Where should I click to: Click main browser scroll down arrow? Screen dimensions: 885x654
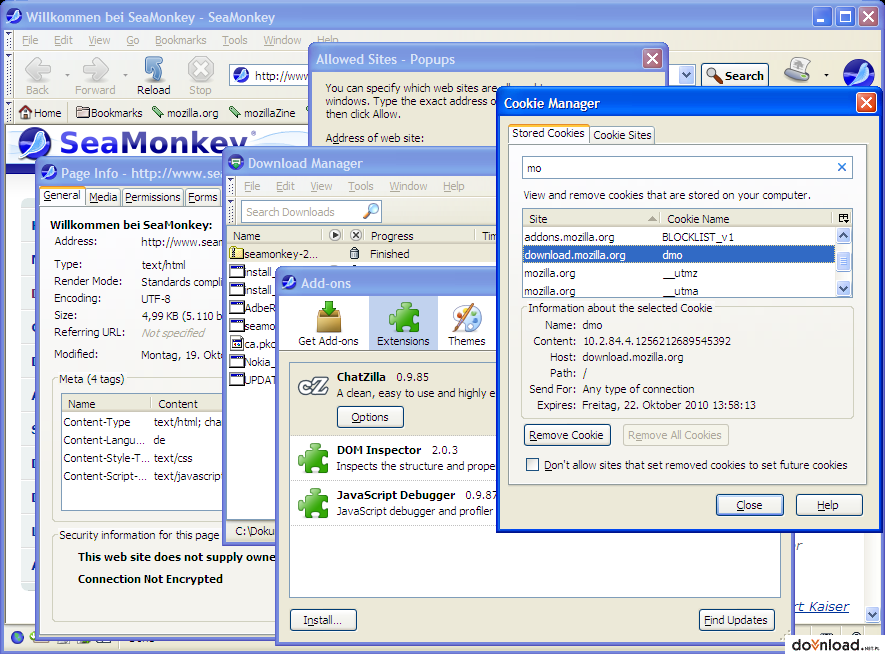pos(872,615)
